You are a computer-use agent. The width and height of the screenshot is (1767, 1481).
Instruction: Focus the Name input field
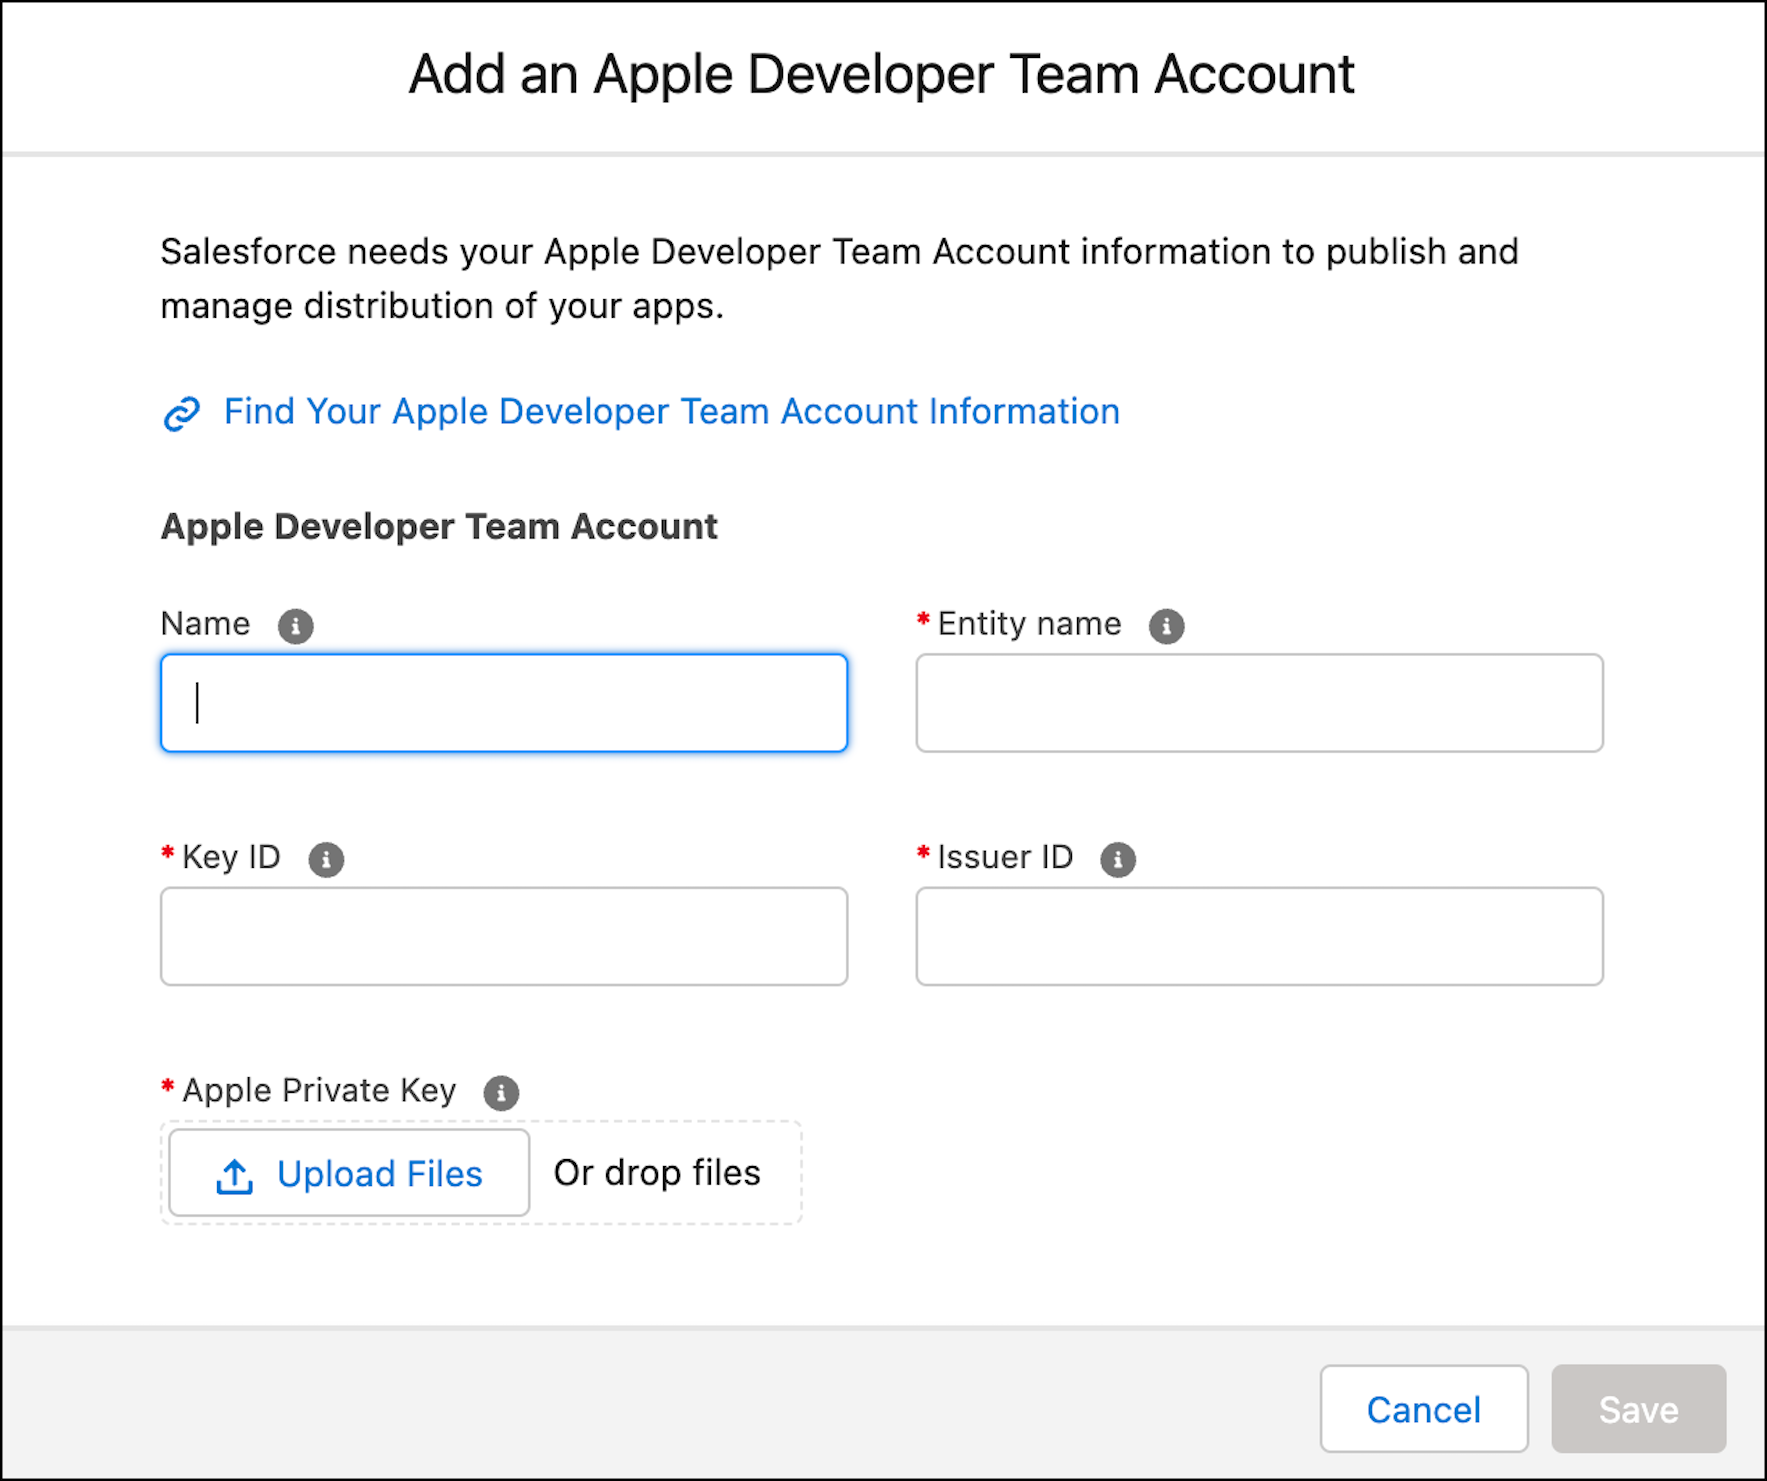(503, 702)
